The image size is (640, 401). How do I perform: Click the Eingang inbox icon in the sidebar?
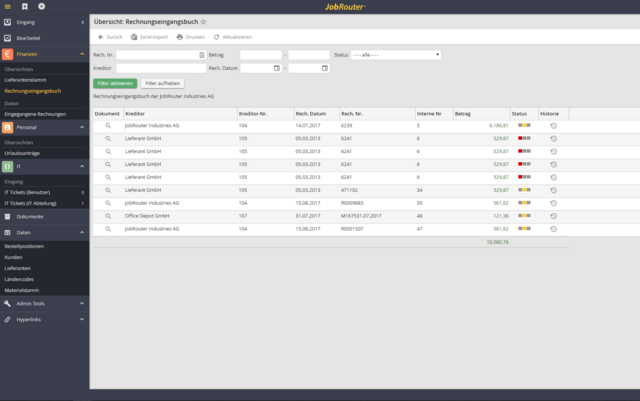pyautogui.click(x=7, y=22)
